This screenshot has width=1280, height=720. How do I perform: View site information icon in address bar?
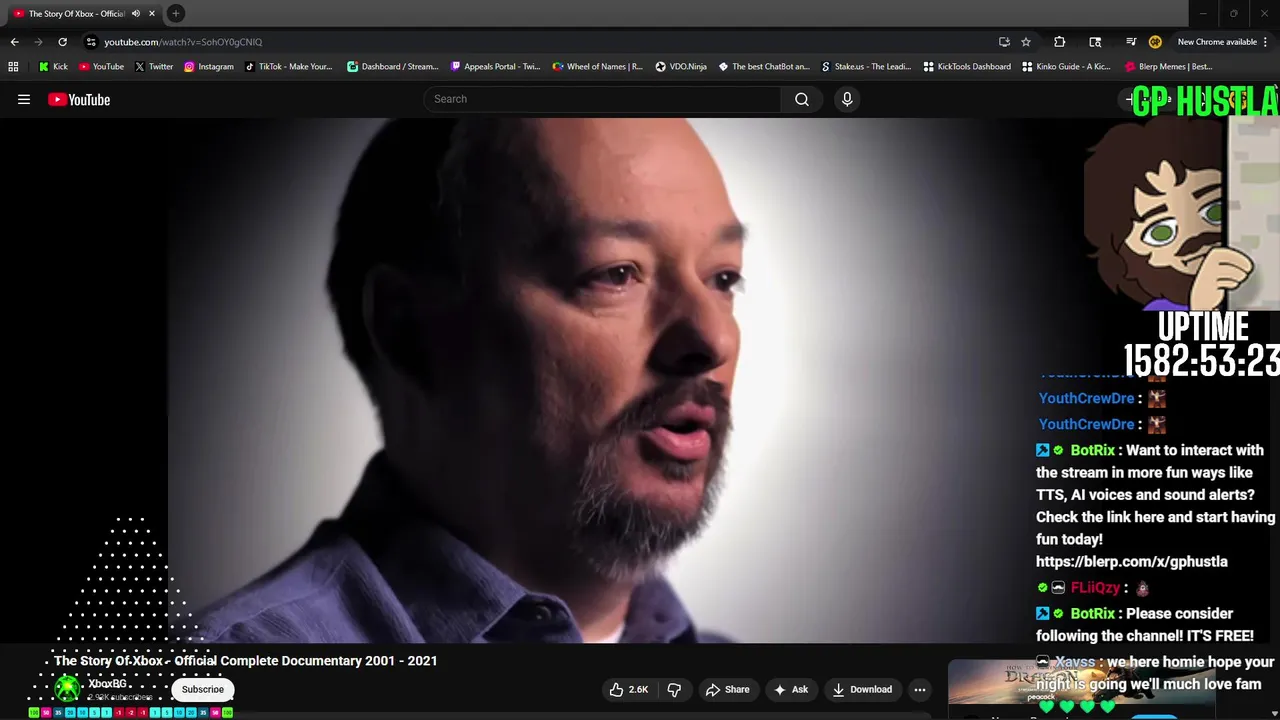pos(91,42)
